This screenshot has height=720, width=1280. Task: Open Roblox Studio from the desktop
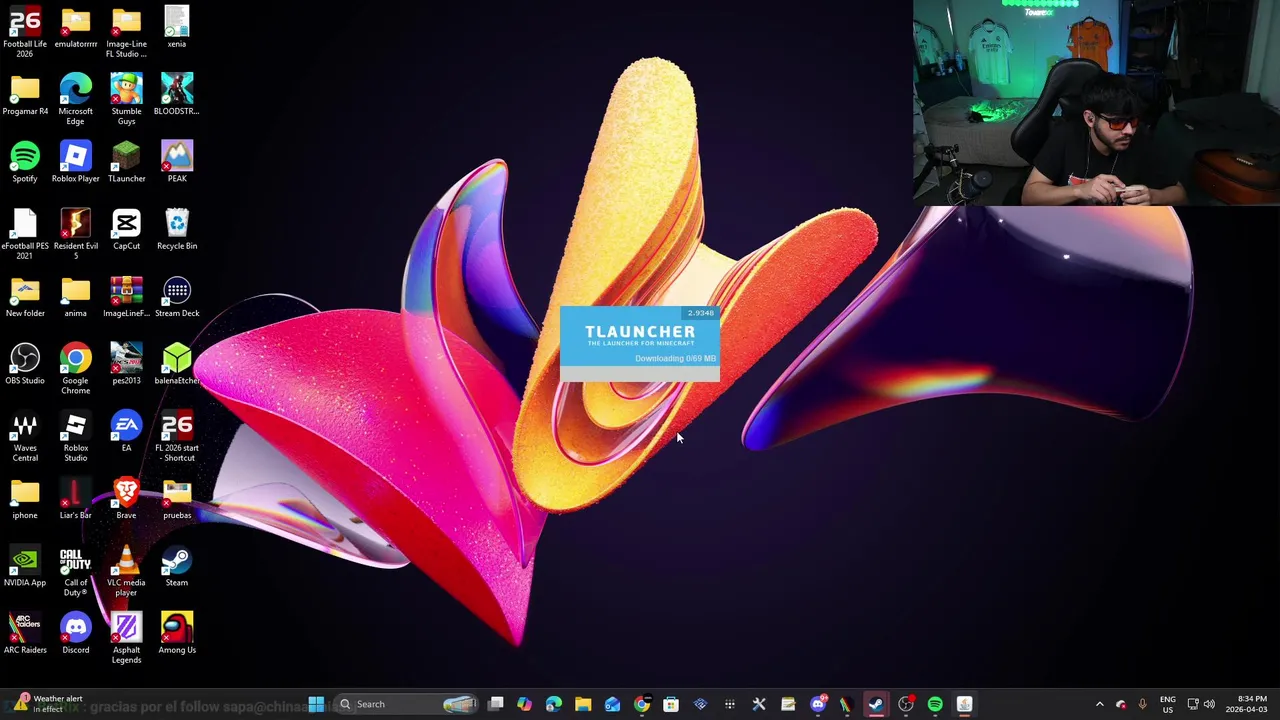click(76, 436)
